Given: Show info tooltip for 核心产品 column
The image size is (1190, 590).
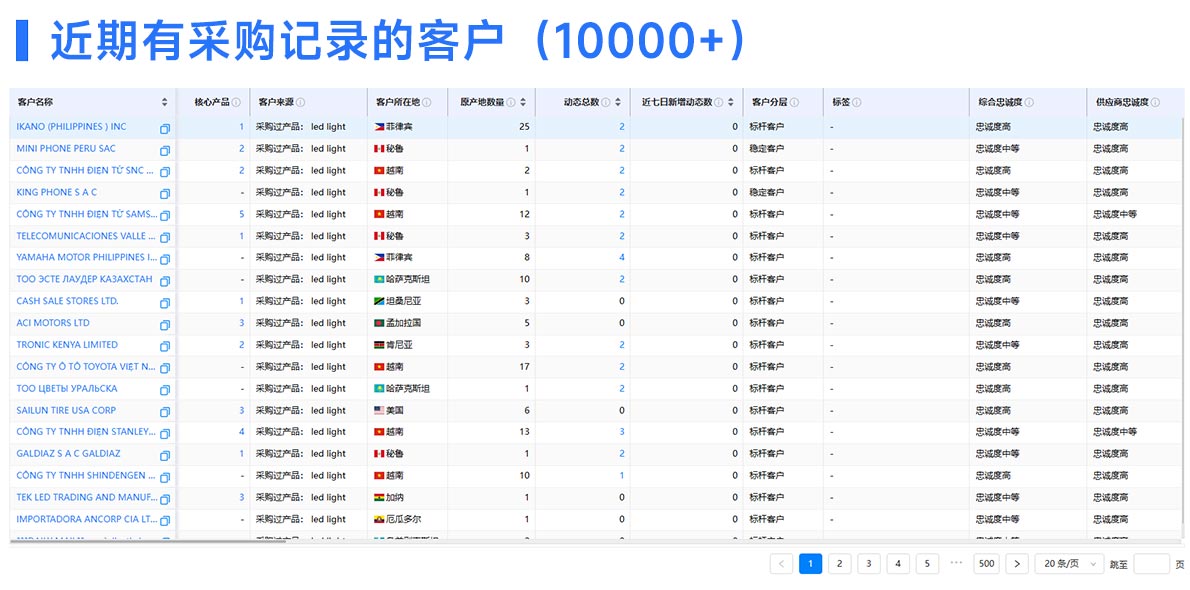Looking at the screenshot, I should pyautogui.click(x=236, y=102).
